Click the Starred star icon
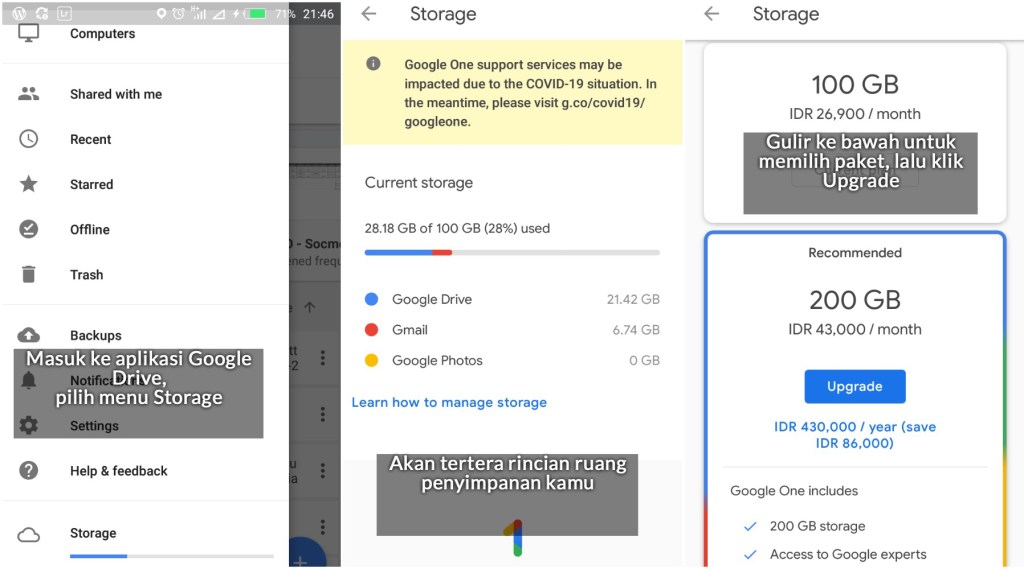Screen dimensions: 1024x569 point(29,184)
